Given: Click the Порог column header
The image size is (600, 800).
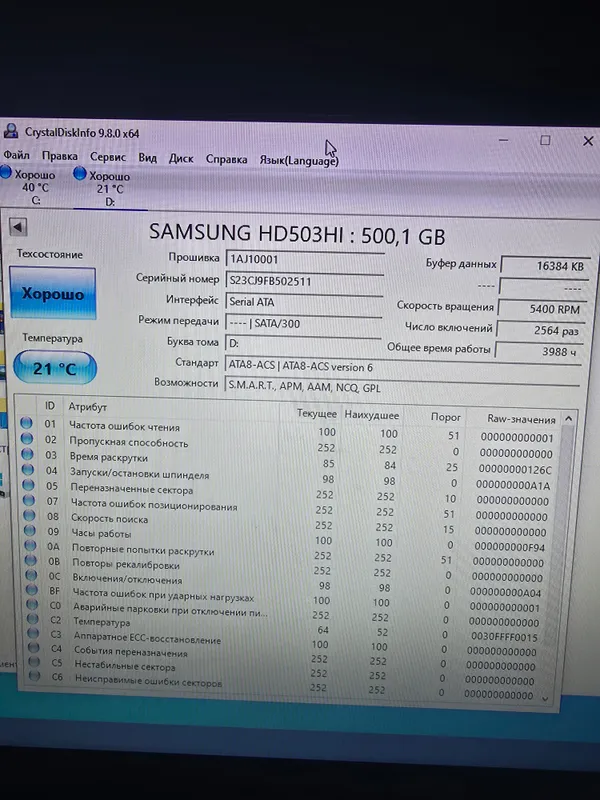Looking at the screenshot, I should tap(446, 417).
